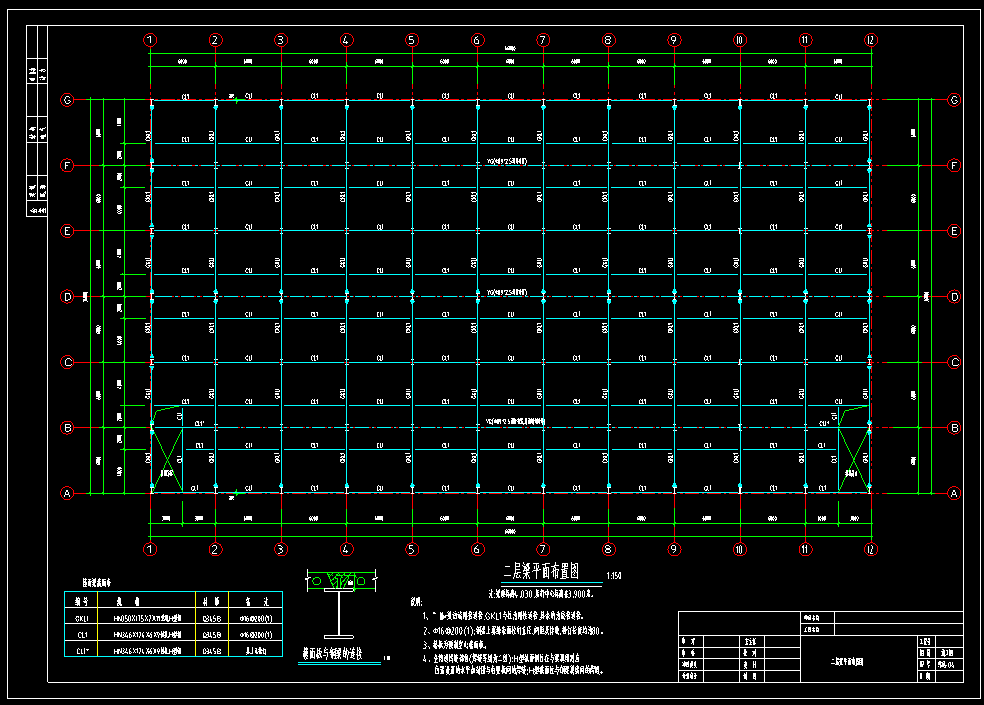Select grid axis bubble 12 along bottom edge
This screenshot has height=705, width=984.
(871, 549)
